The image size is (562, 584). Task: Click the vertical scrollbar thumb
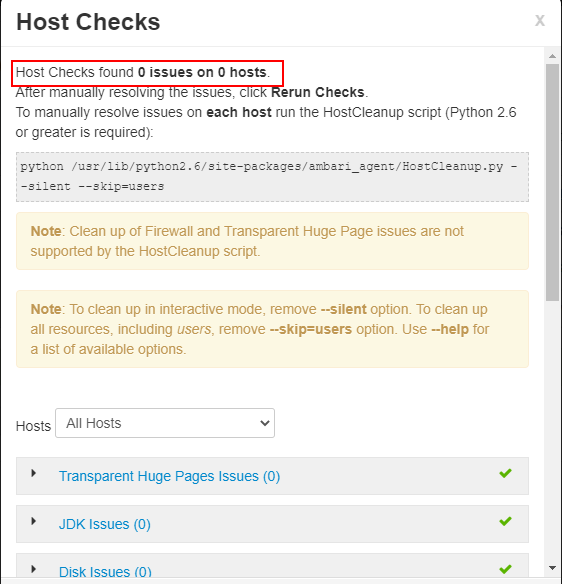tap(552, 182)
